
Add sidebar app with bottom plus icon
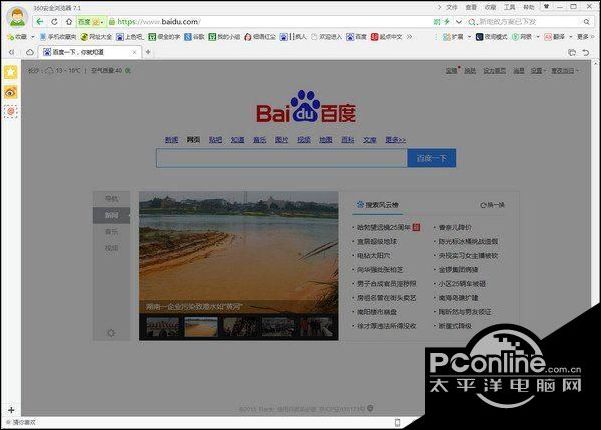11,410
